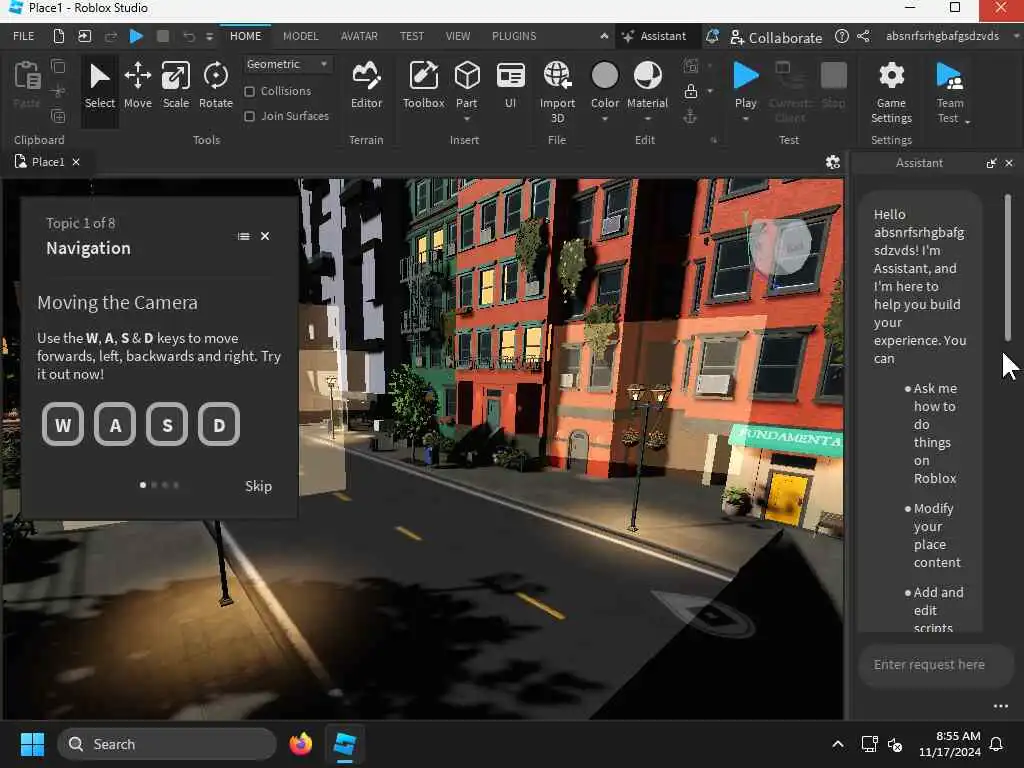Switch to the MODEL ribbon tab
Image resolution: width=1024 pixels, height=768 pixels.
[x=300, y=36]
